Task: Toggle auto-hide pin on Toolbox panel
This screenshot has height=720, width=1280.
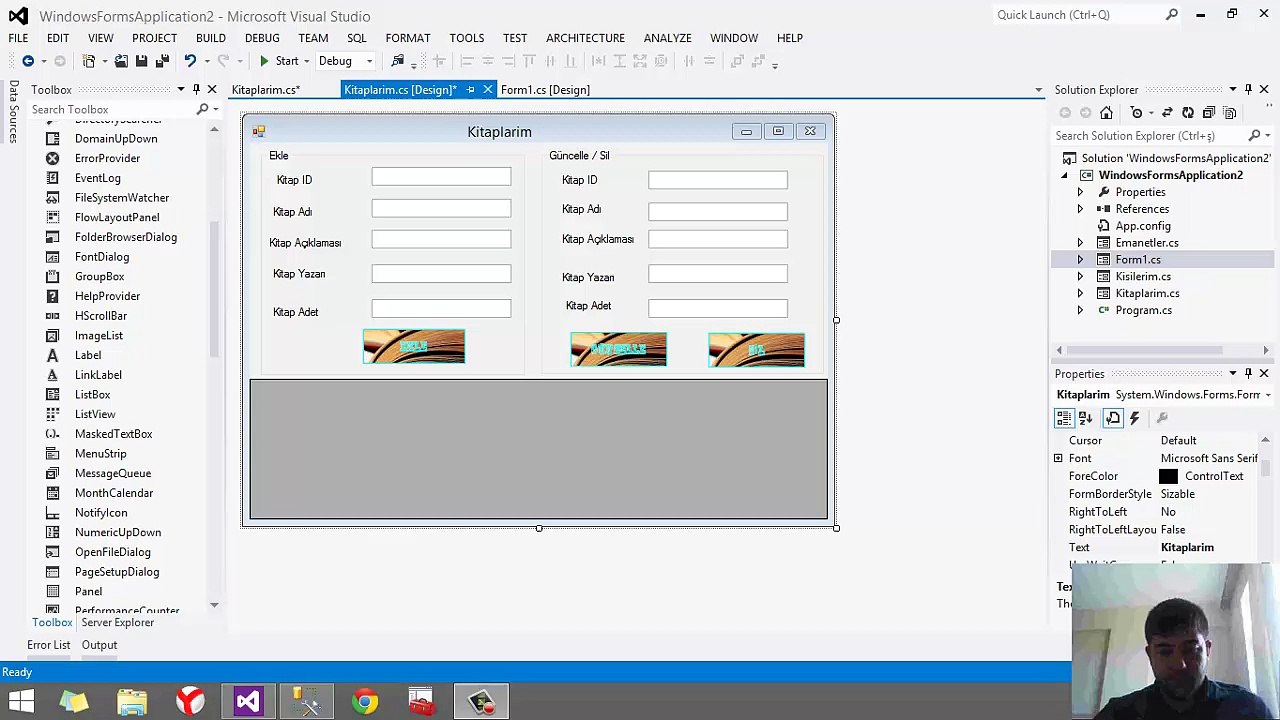Action: [196, 90]
